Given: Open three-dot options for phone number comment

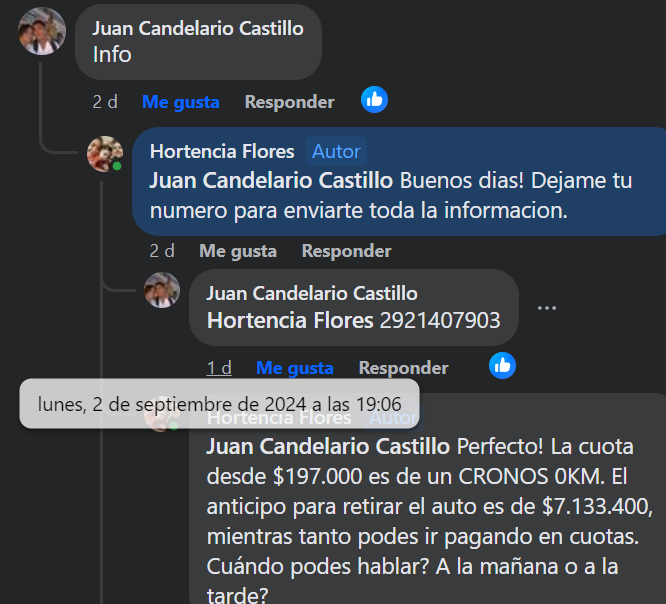Looking at the screenshot, I should pyautogui.click(x=546, y=308).
